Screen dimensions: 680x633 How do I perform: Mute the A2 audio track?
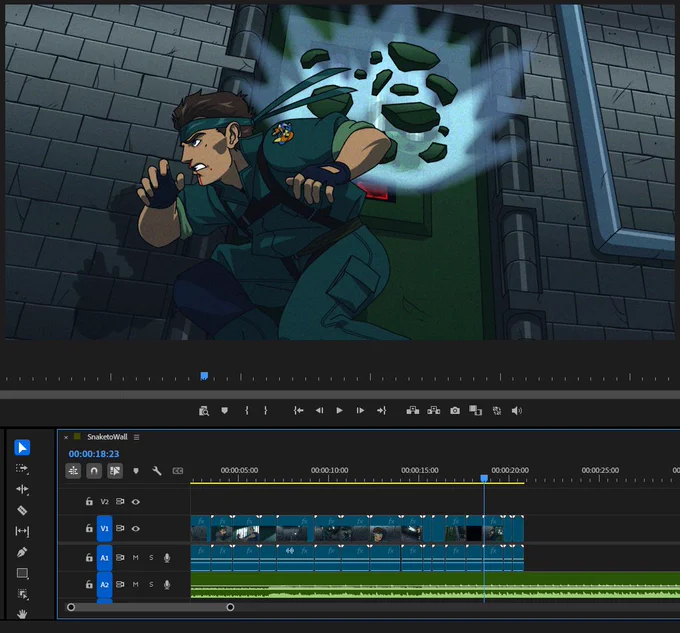(x=135, y=584)
